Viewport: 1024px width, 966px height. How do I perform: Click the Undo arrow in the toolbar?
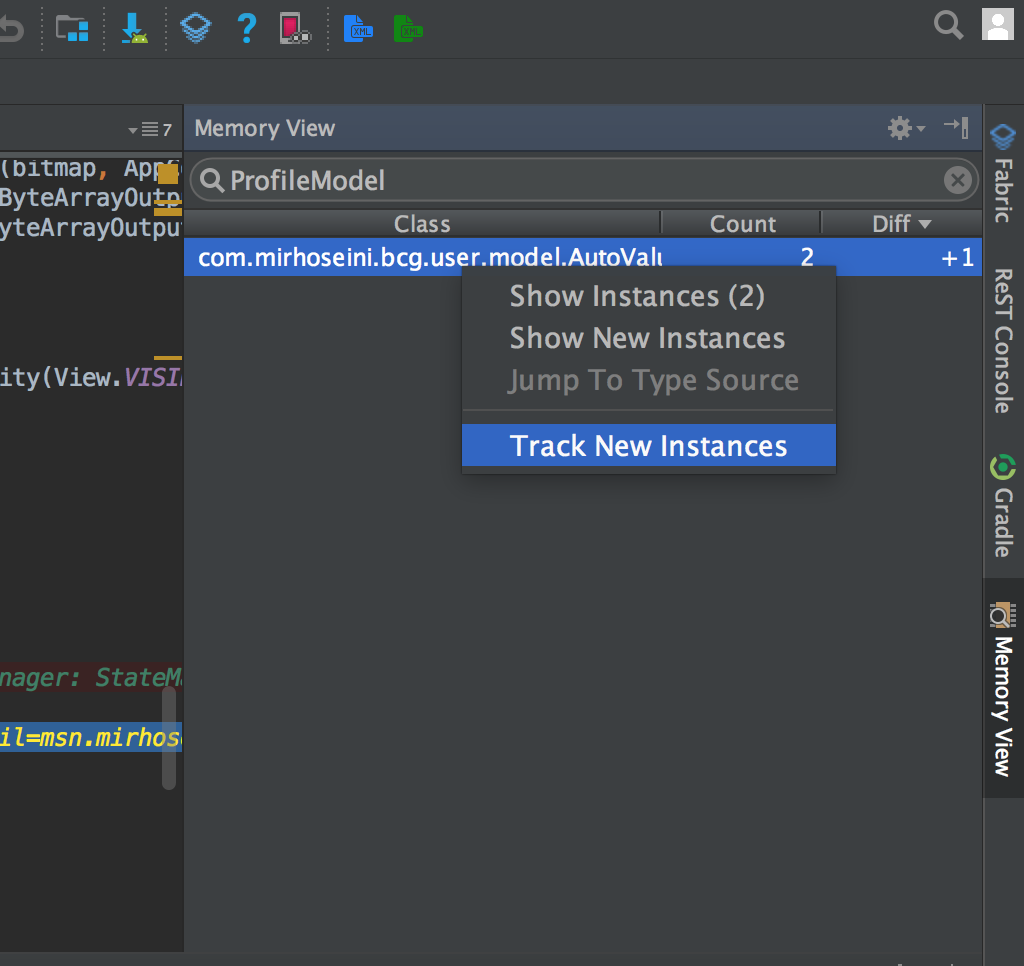click(x=10, y=28)
